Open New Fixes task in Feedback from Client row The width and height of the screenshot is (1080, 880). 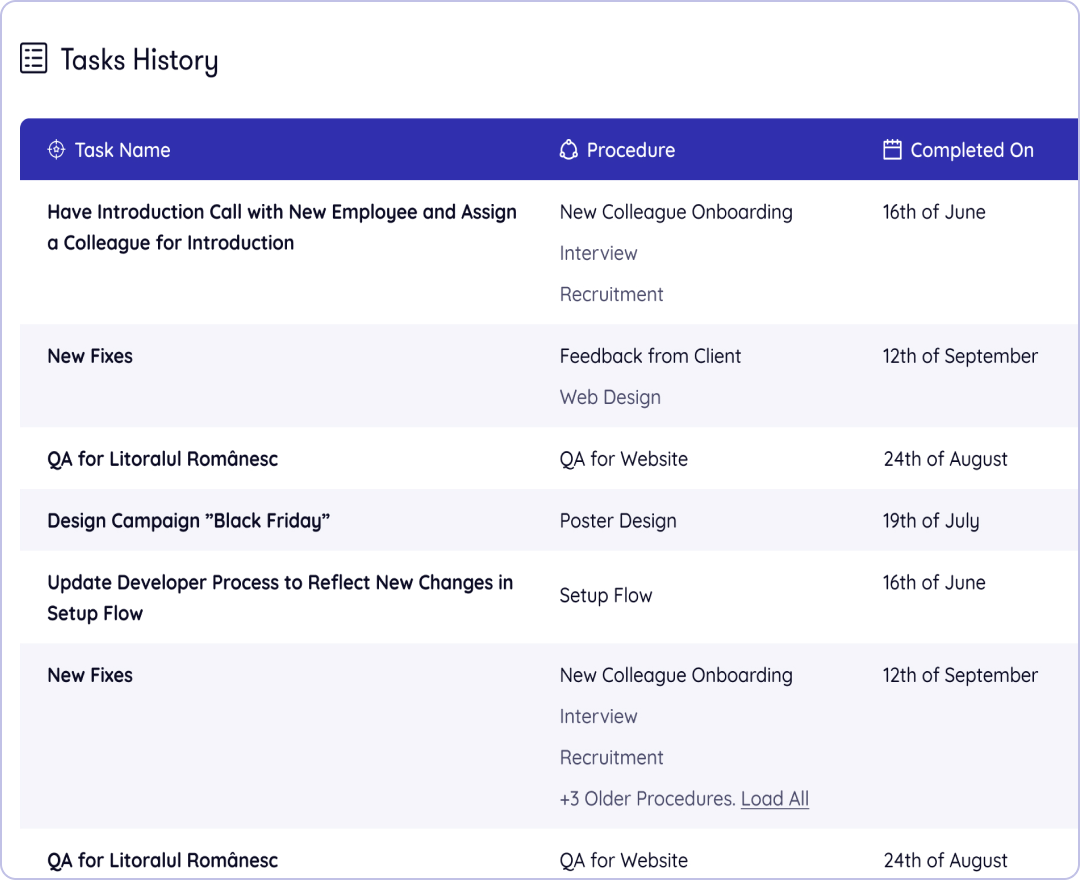pos(90,356)
